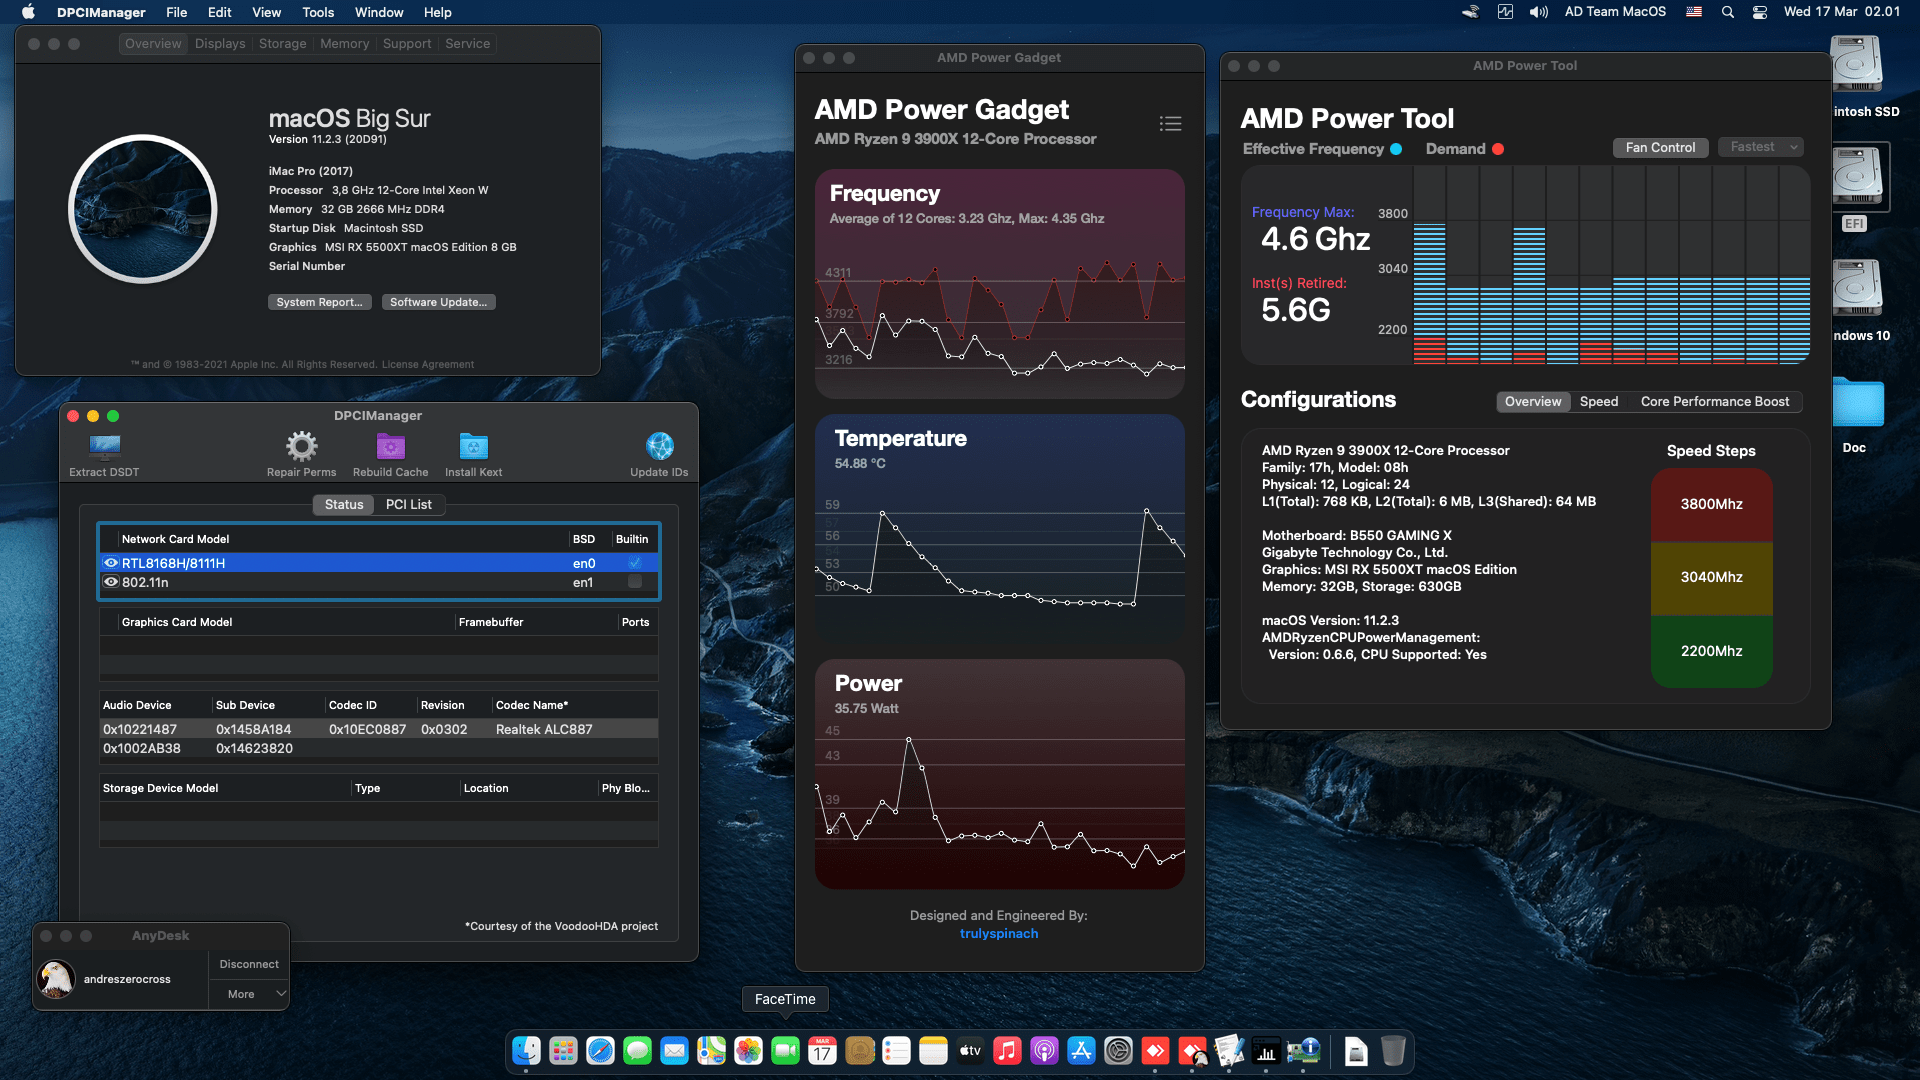1920x1080 pixels.
Task: Toggle the Demand red indicator
Action: coord(1498,149)
